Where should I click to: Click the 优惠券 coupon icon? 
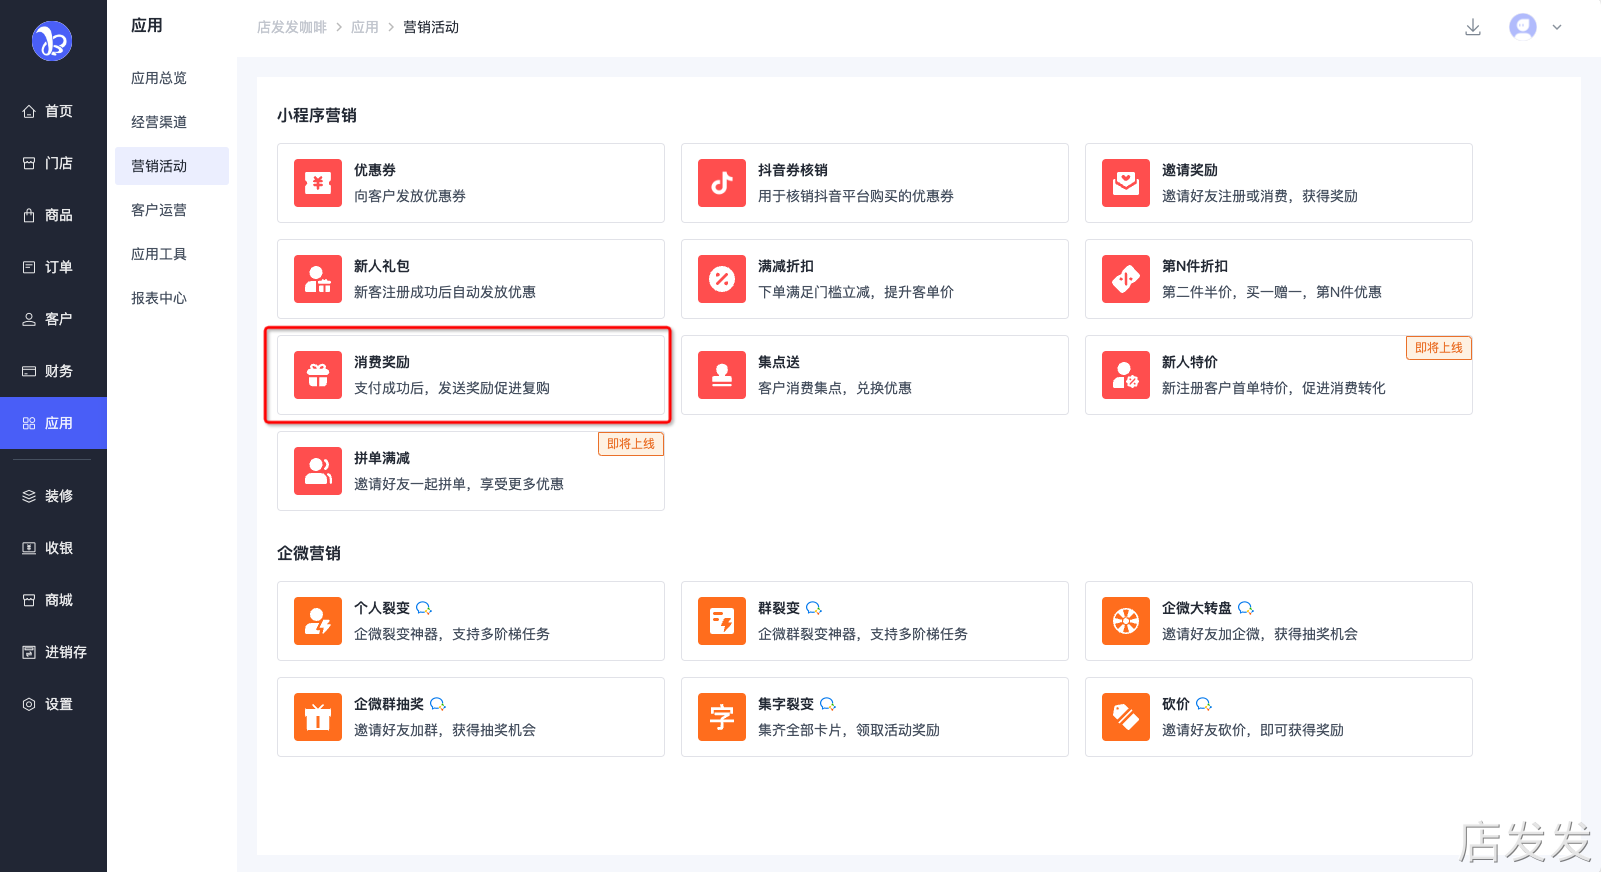[x=318, y=183]
